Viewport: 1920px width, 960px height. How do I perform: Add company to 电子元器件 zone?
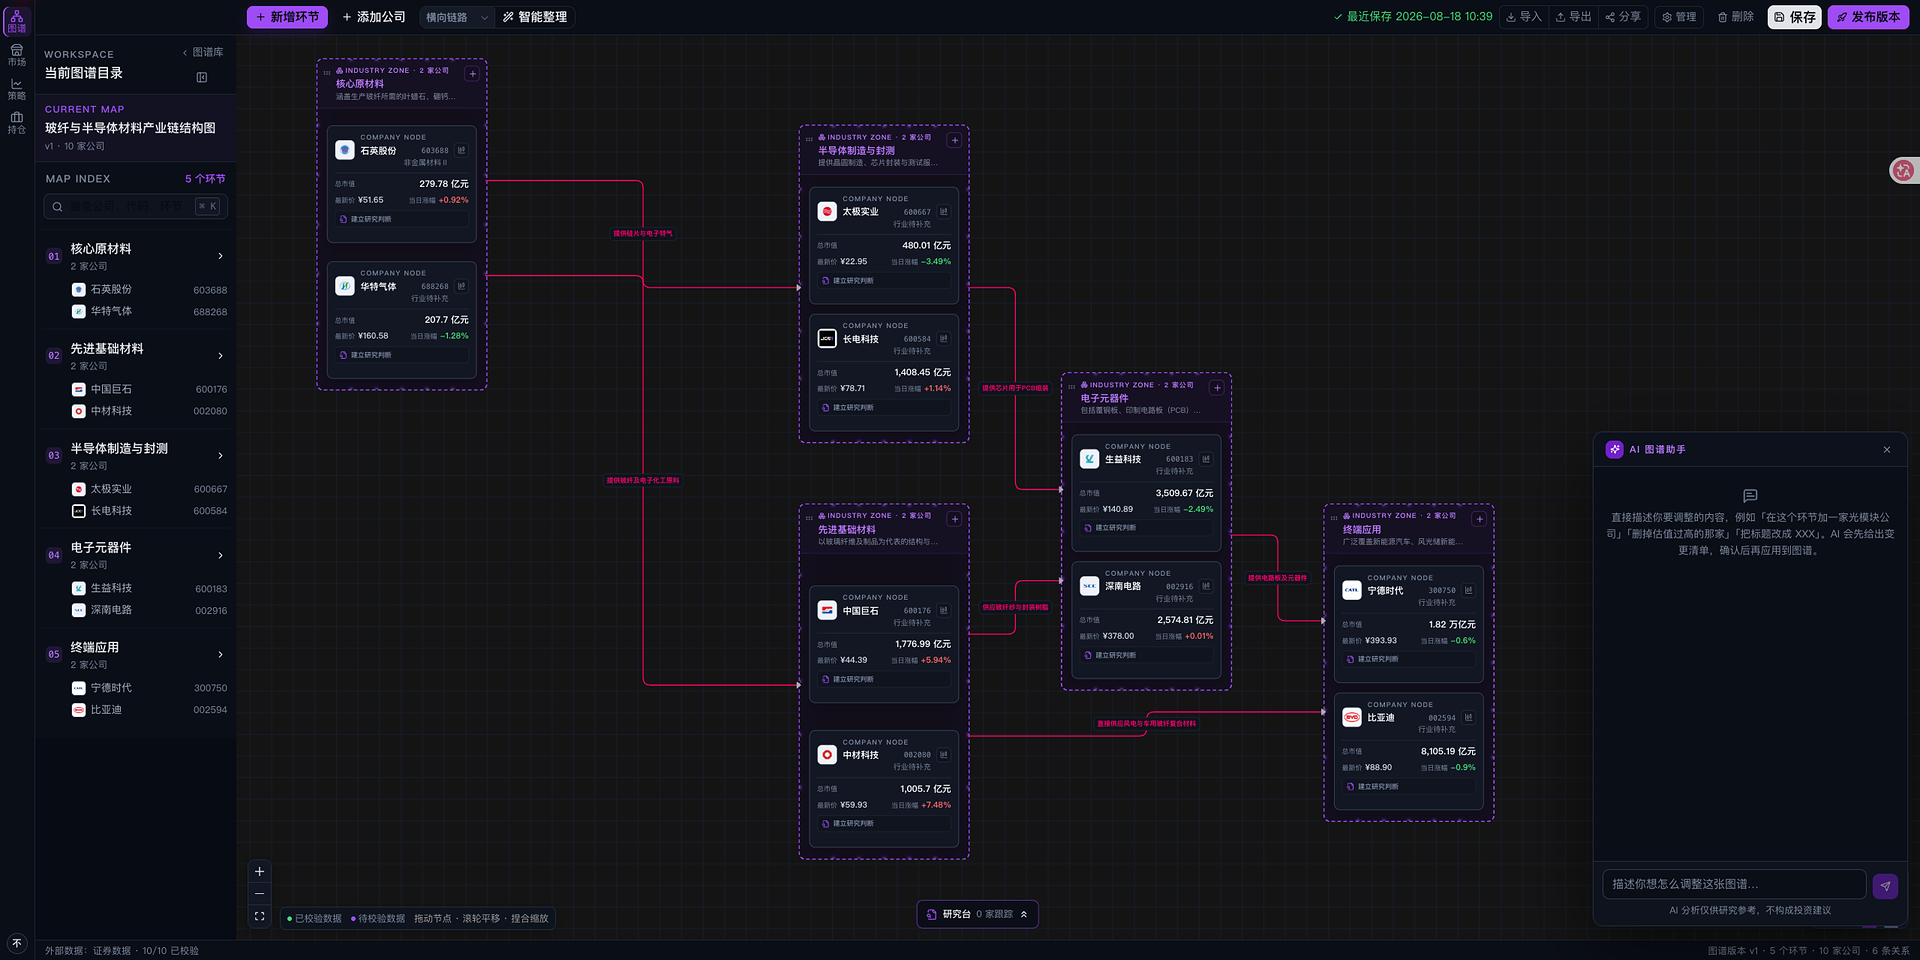[1217, 388]
